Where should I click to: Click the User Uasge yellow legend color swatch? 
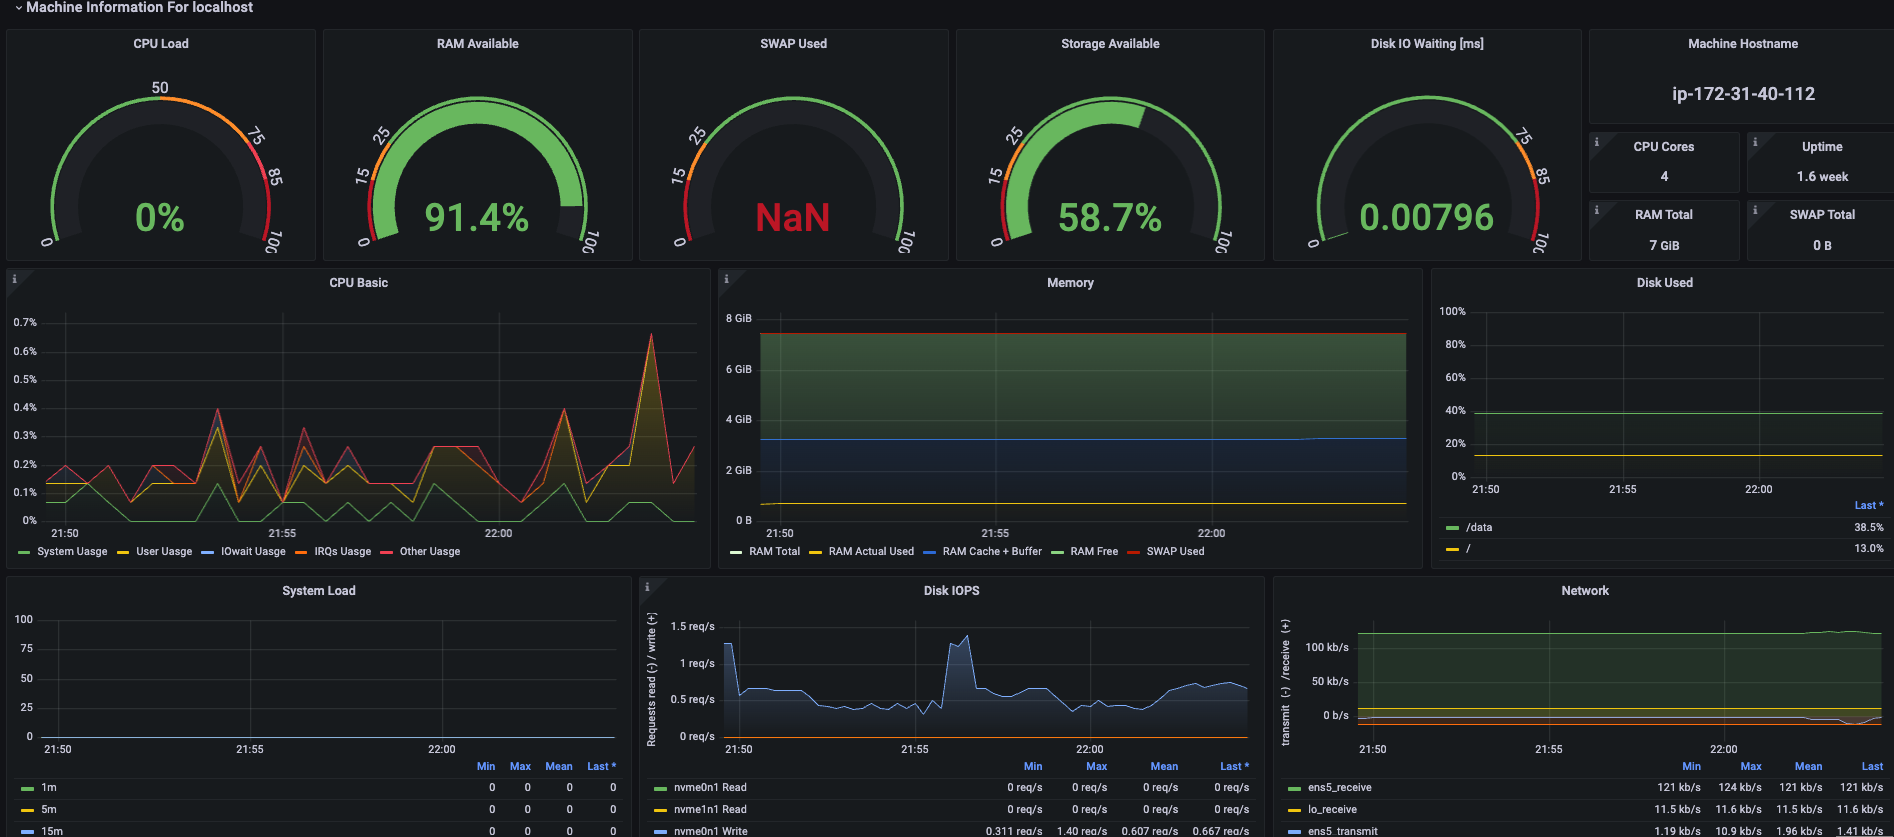[x=123, y=552]
